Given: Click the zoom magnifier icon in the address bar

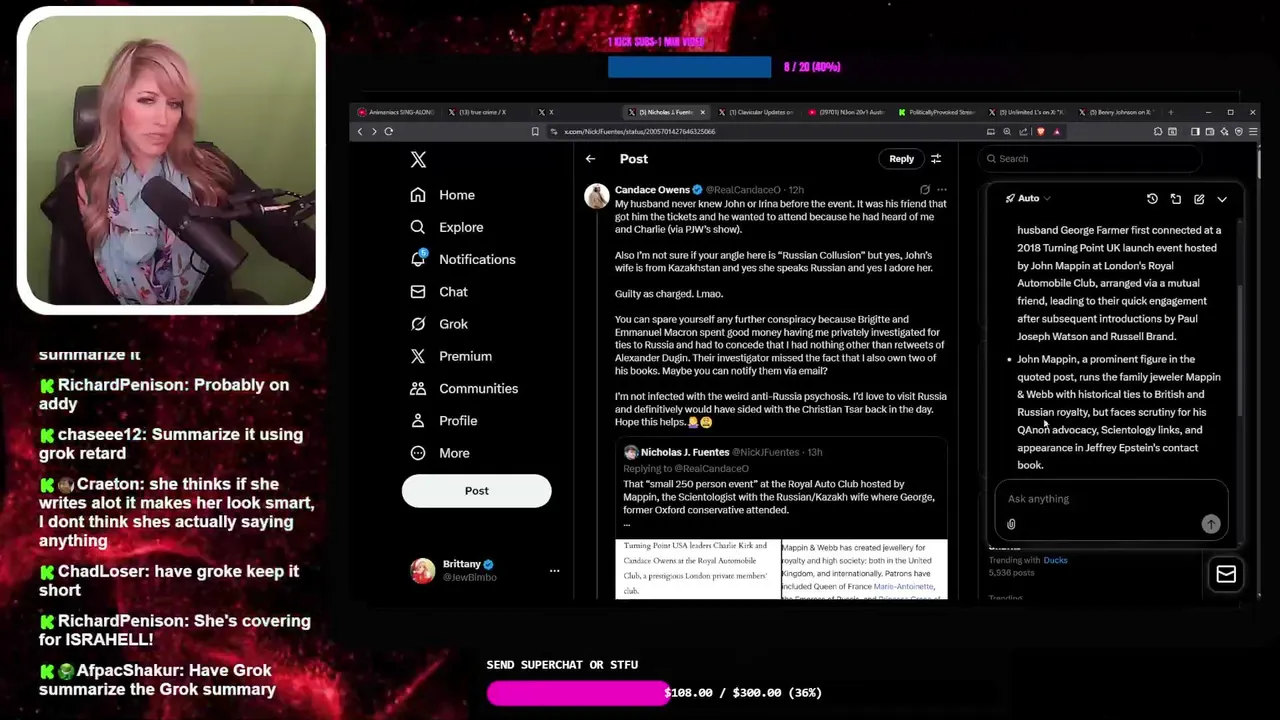Looking at the screenshot, I should [x=1007, y=132].
